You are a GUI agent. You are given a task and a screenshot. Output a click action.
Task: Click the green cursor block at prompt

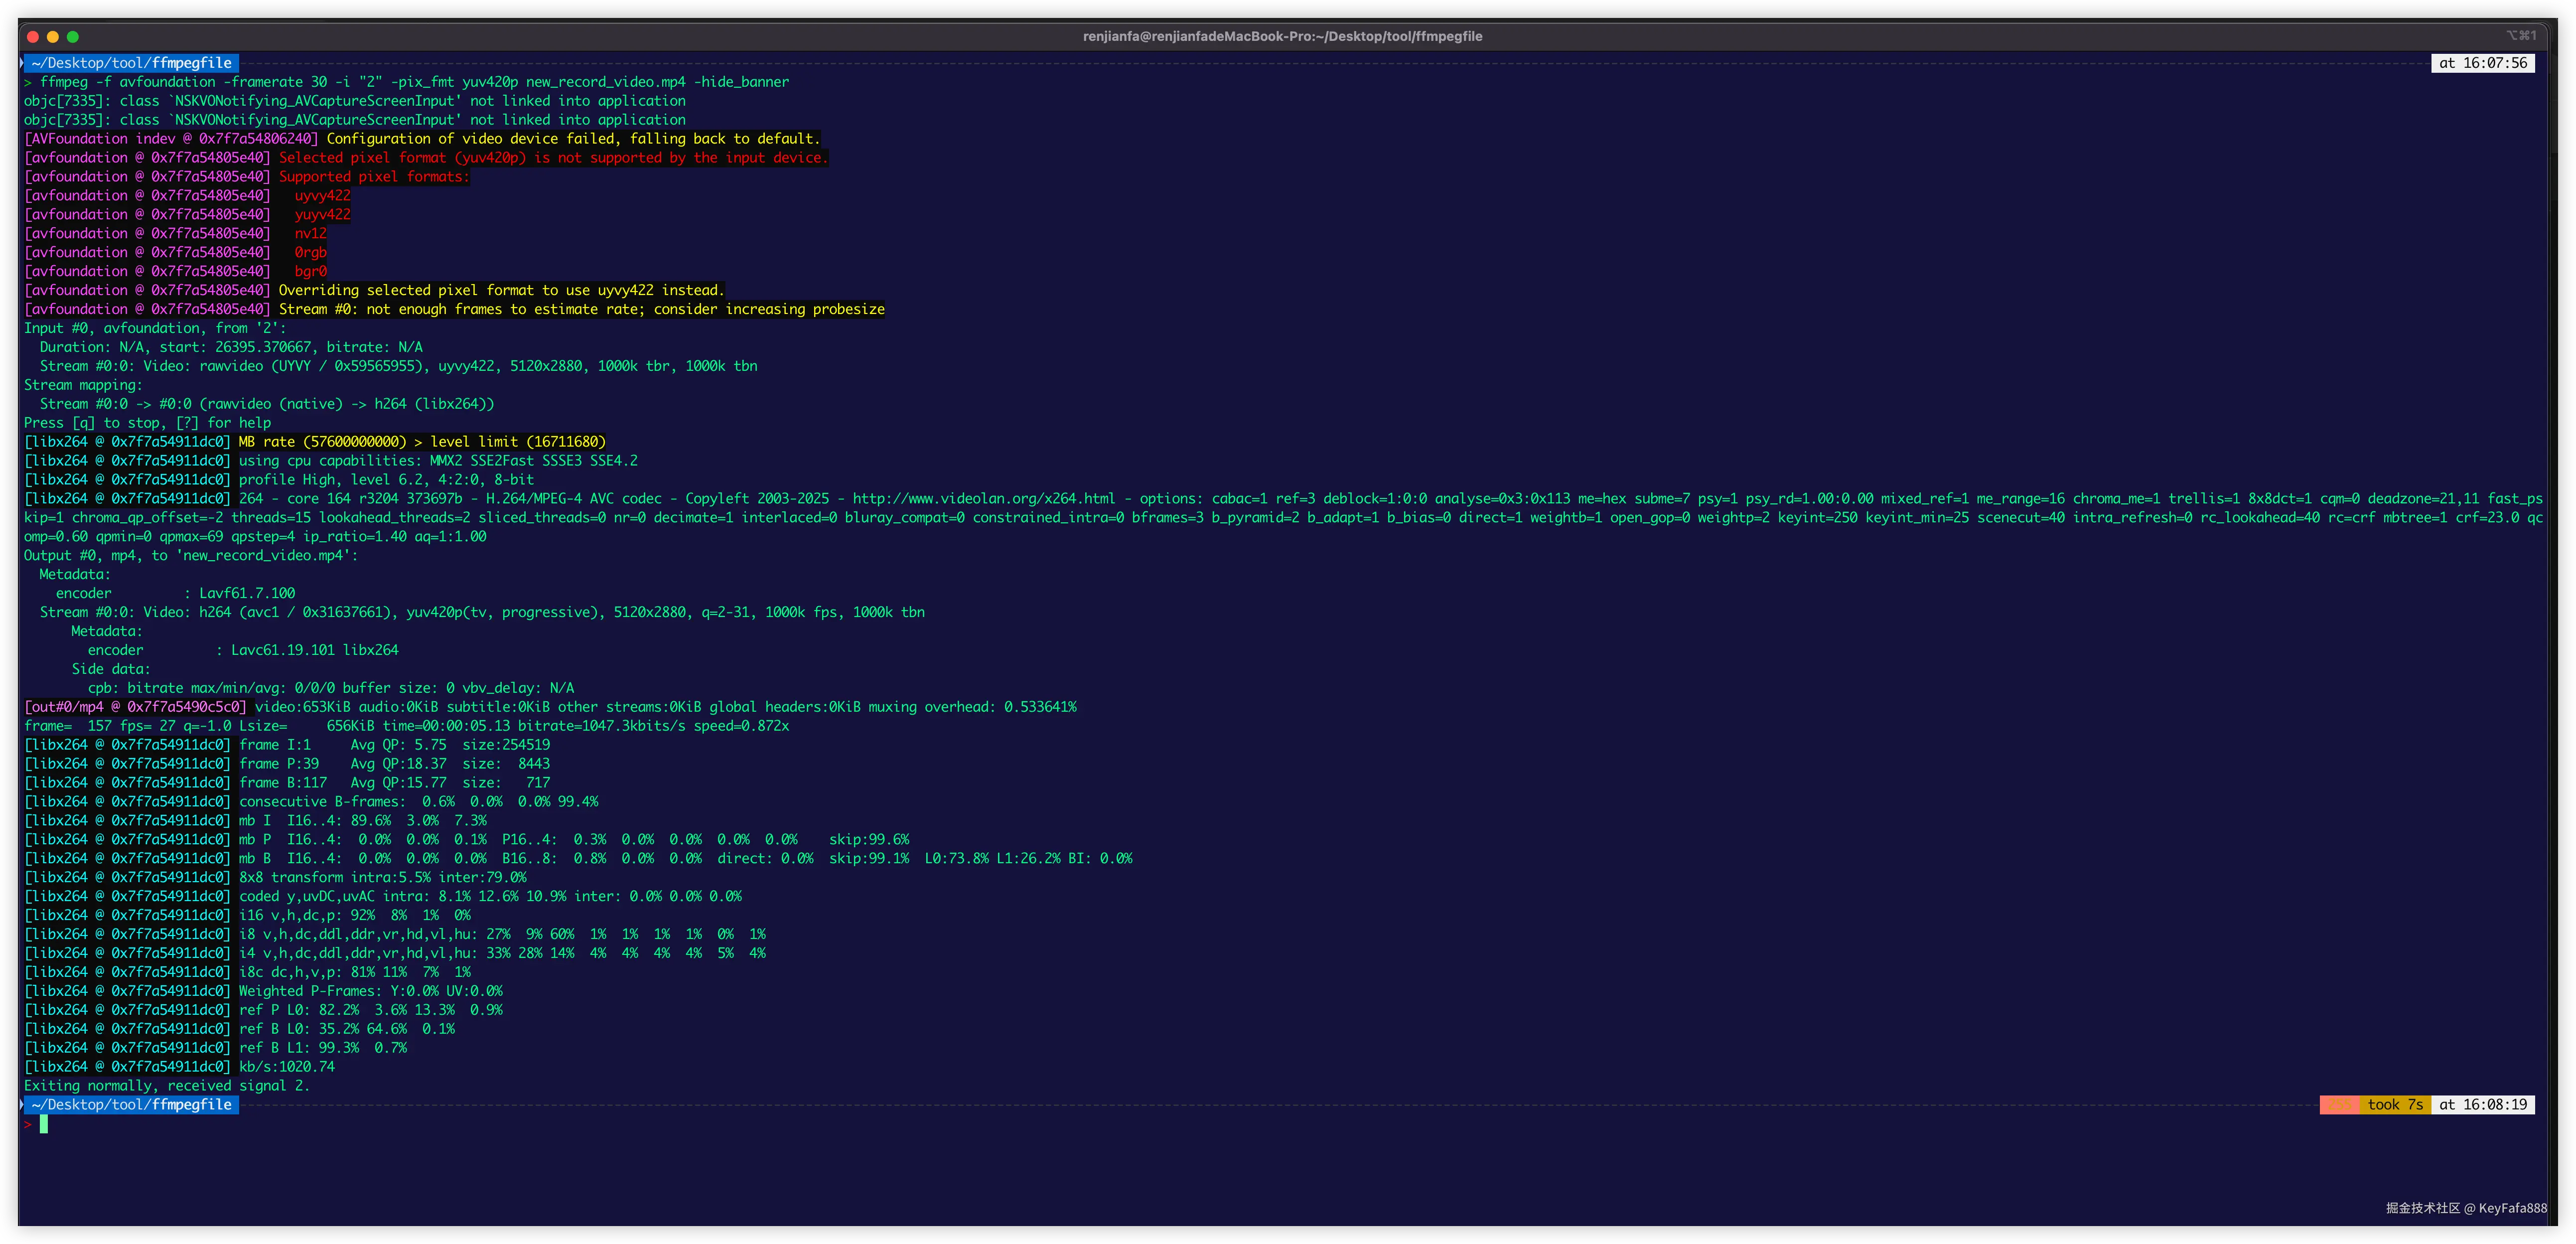(x=44, y=1124)
